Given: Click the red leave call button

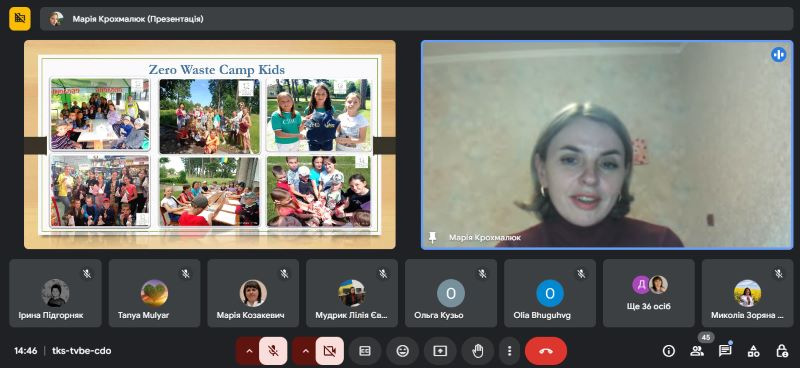Looking at the screenshot, I should click(546, 351).
